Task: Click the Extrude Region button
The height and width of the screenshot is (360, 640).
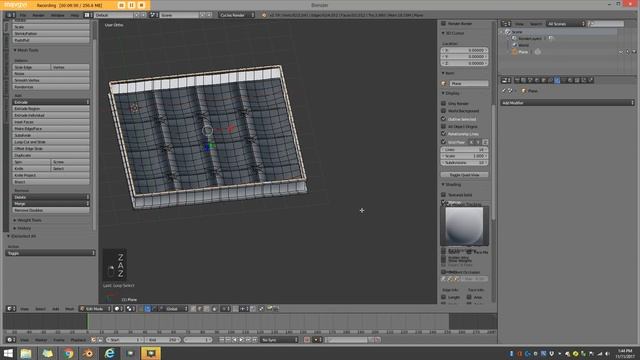Action: click(51, 109)
